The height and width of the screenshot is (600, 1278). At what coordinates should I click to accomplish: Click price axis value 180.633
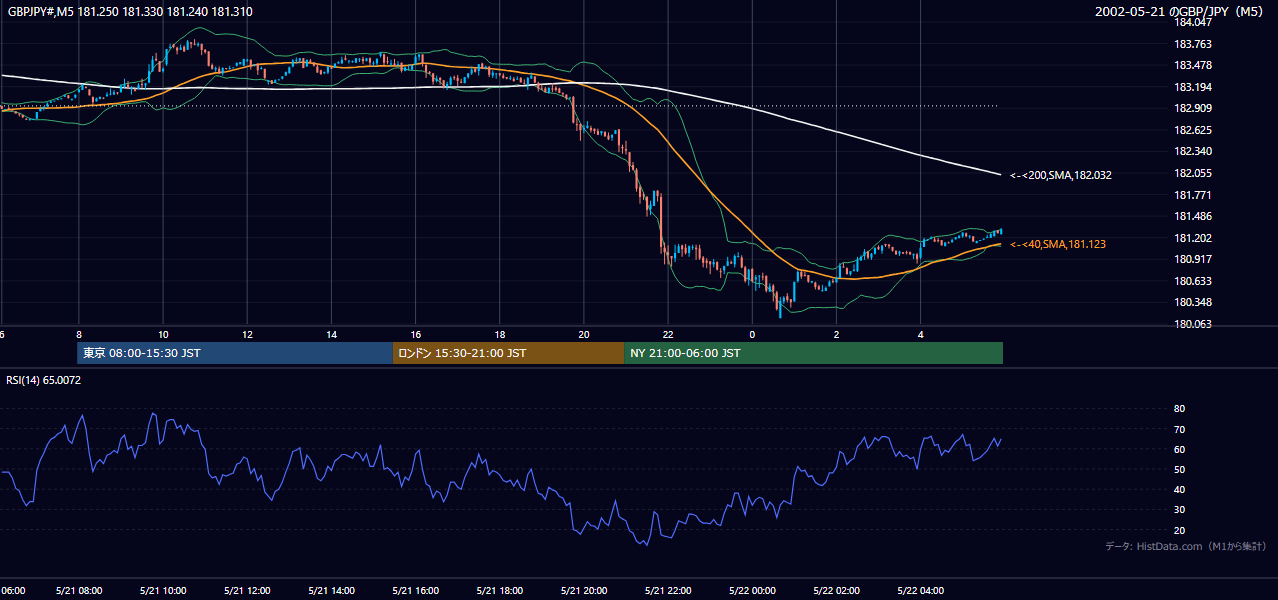tap(1192, 281)
